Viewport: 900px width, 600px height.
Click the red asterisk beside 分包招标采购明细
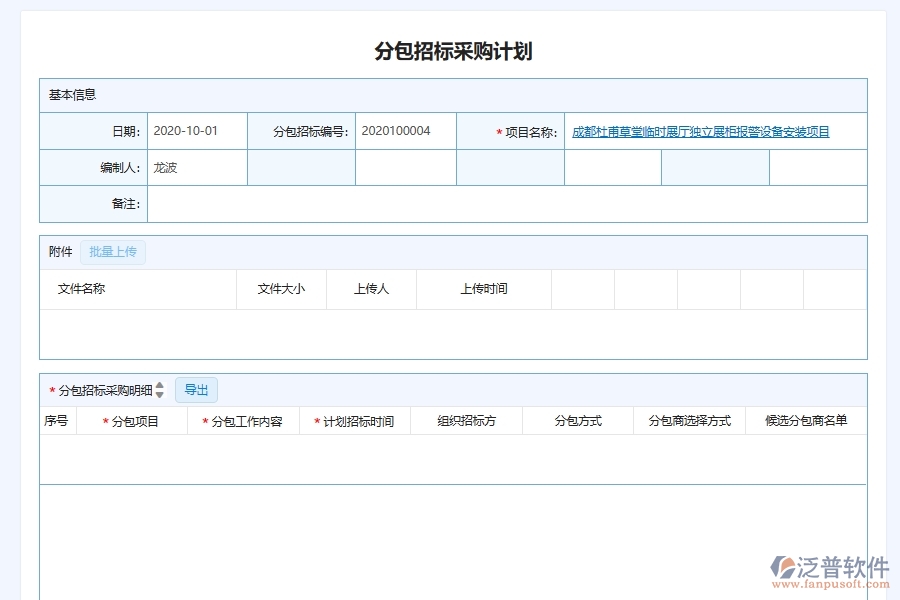[50, 390]
